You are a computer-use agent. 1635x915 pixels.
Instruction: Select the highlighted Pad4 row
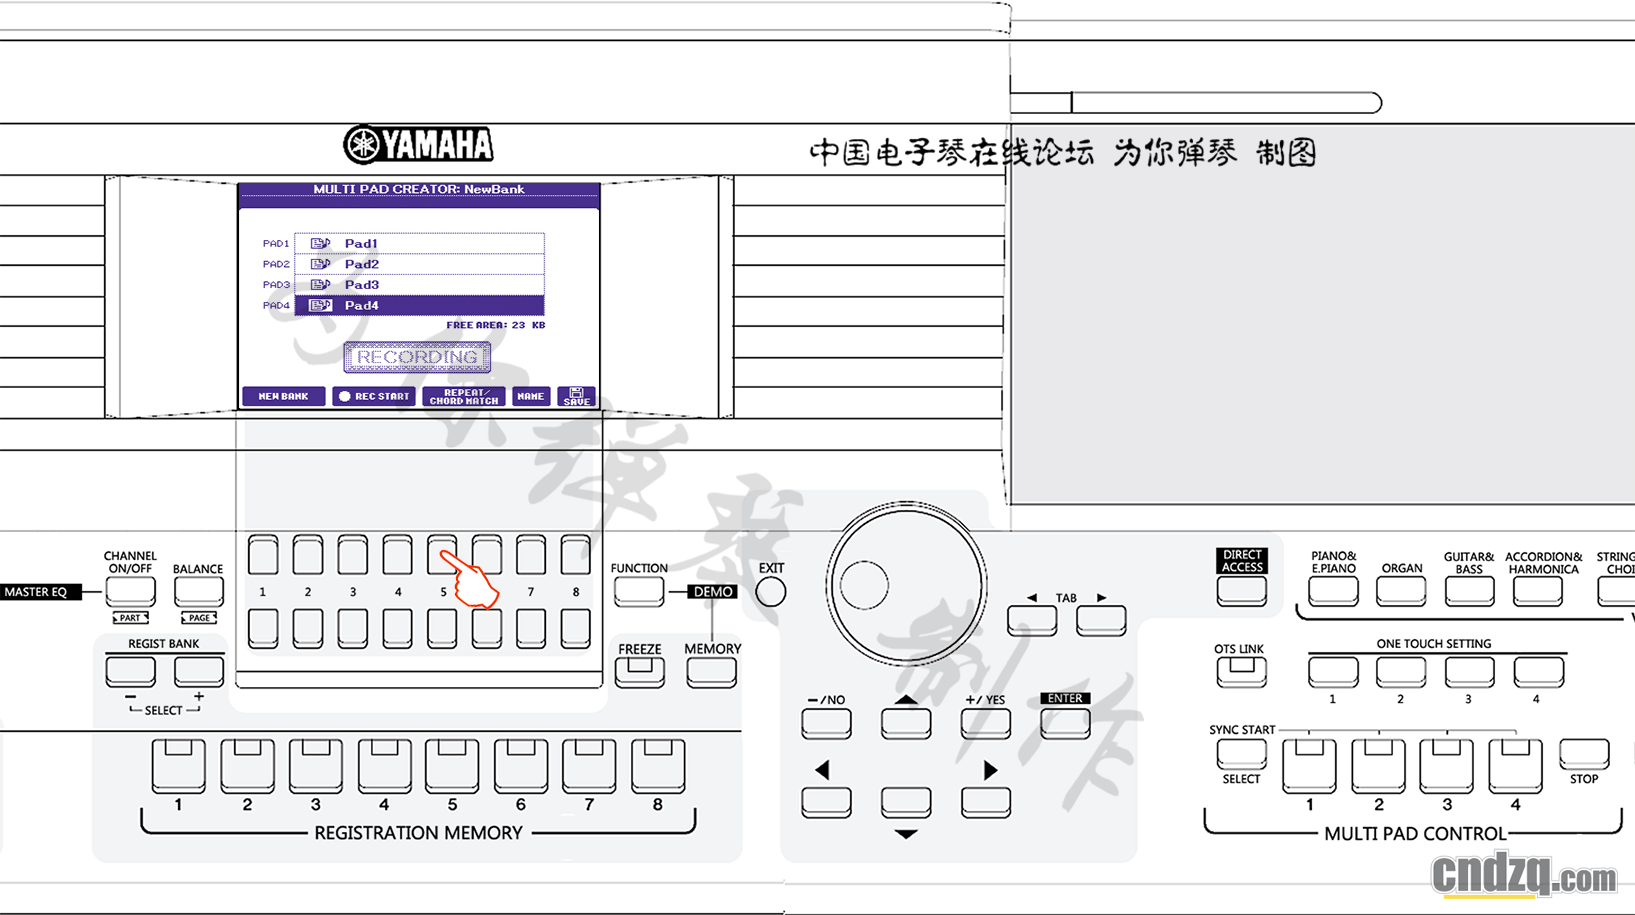(419, 305)
